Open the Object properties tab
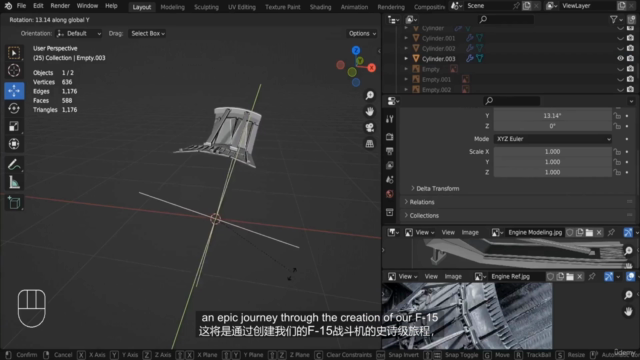640x360 pixels. (x=390, y=212)
